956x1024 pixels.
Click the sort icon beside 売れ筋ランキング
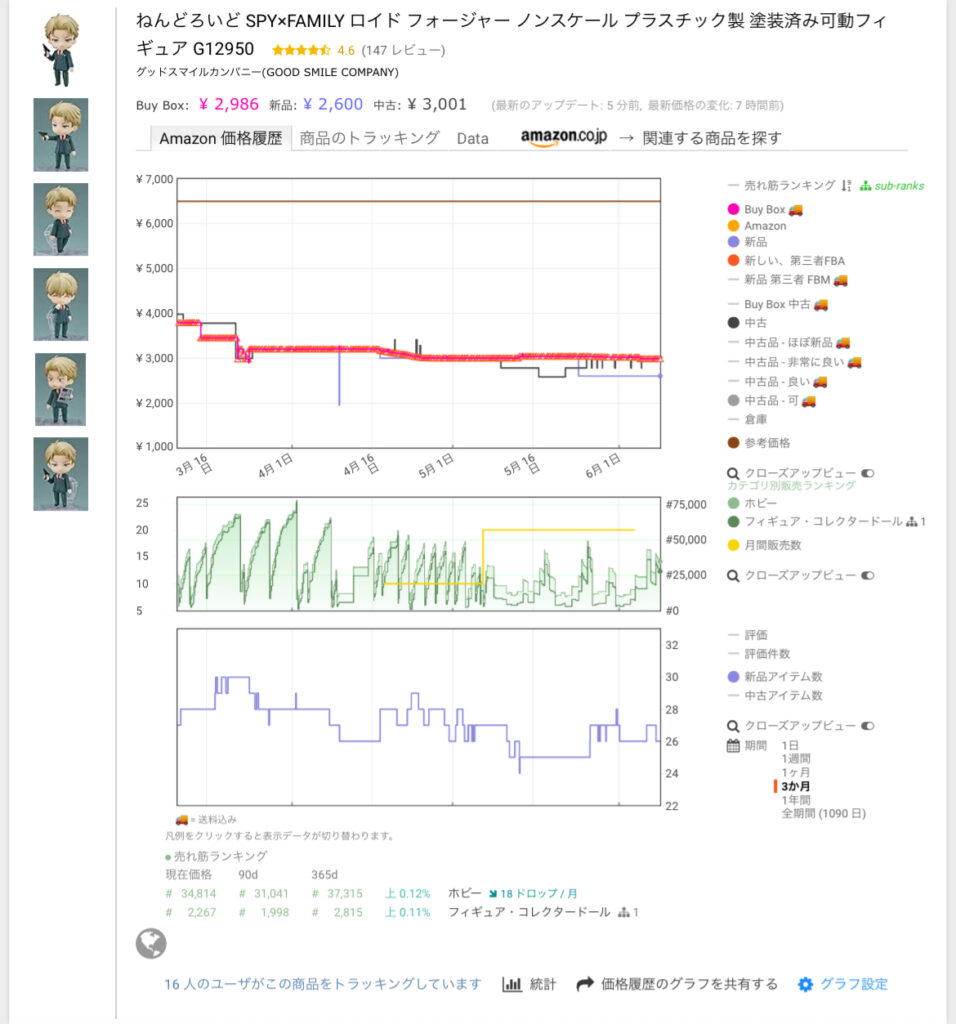pyautogui.click(x=846, y=186)
